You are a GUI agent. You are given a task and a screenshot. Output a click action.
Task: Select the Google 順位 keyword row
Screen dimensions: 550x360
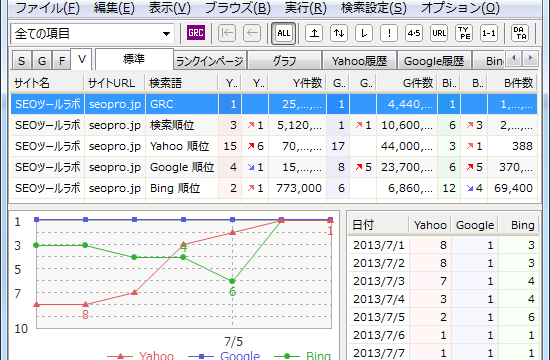tap(274, 167)
